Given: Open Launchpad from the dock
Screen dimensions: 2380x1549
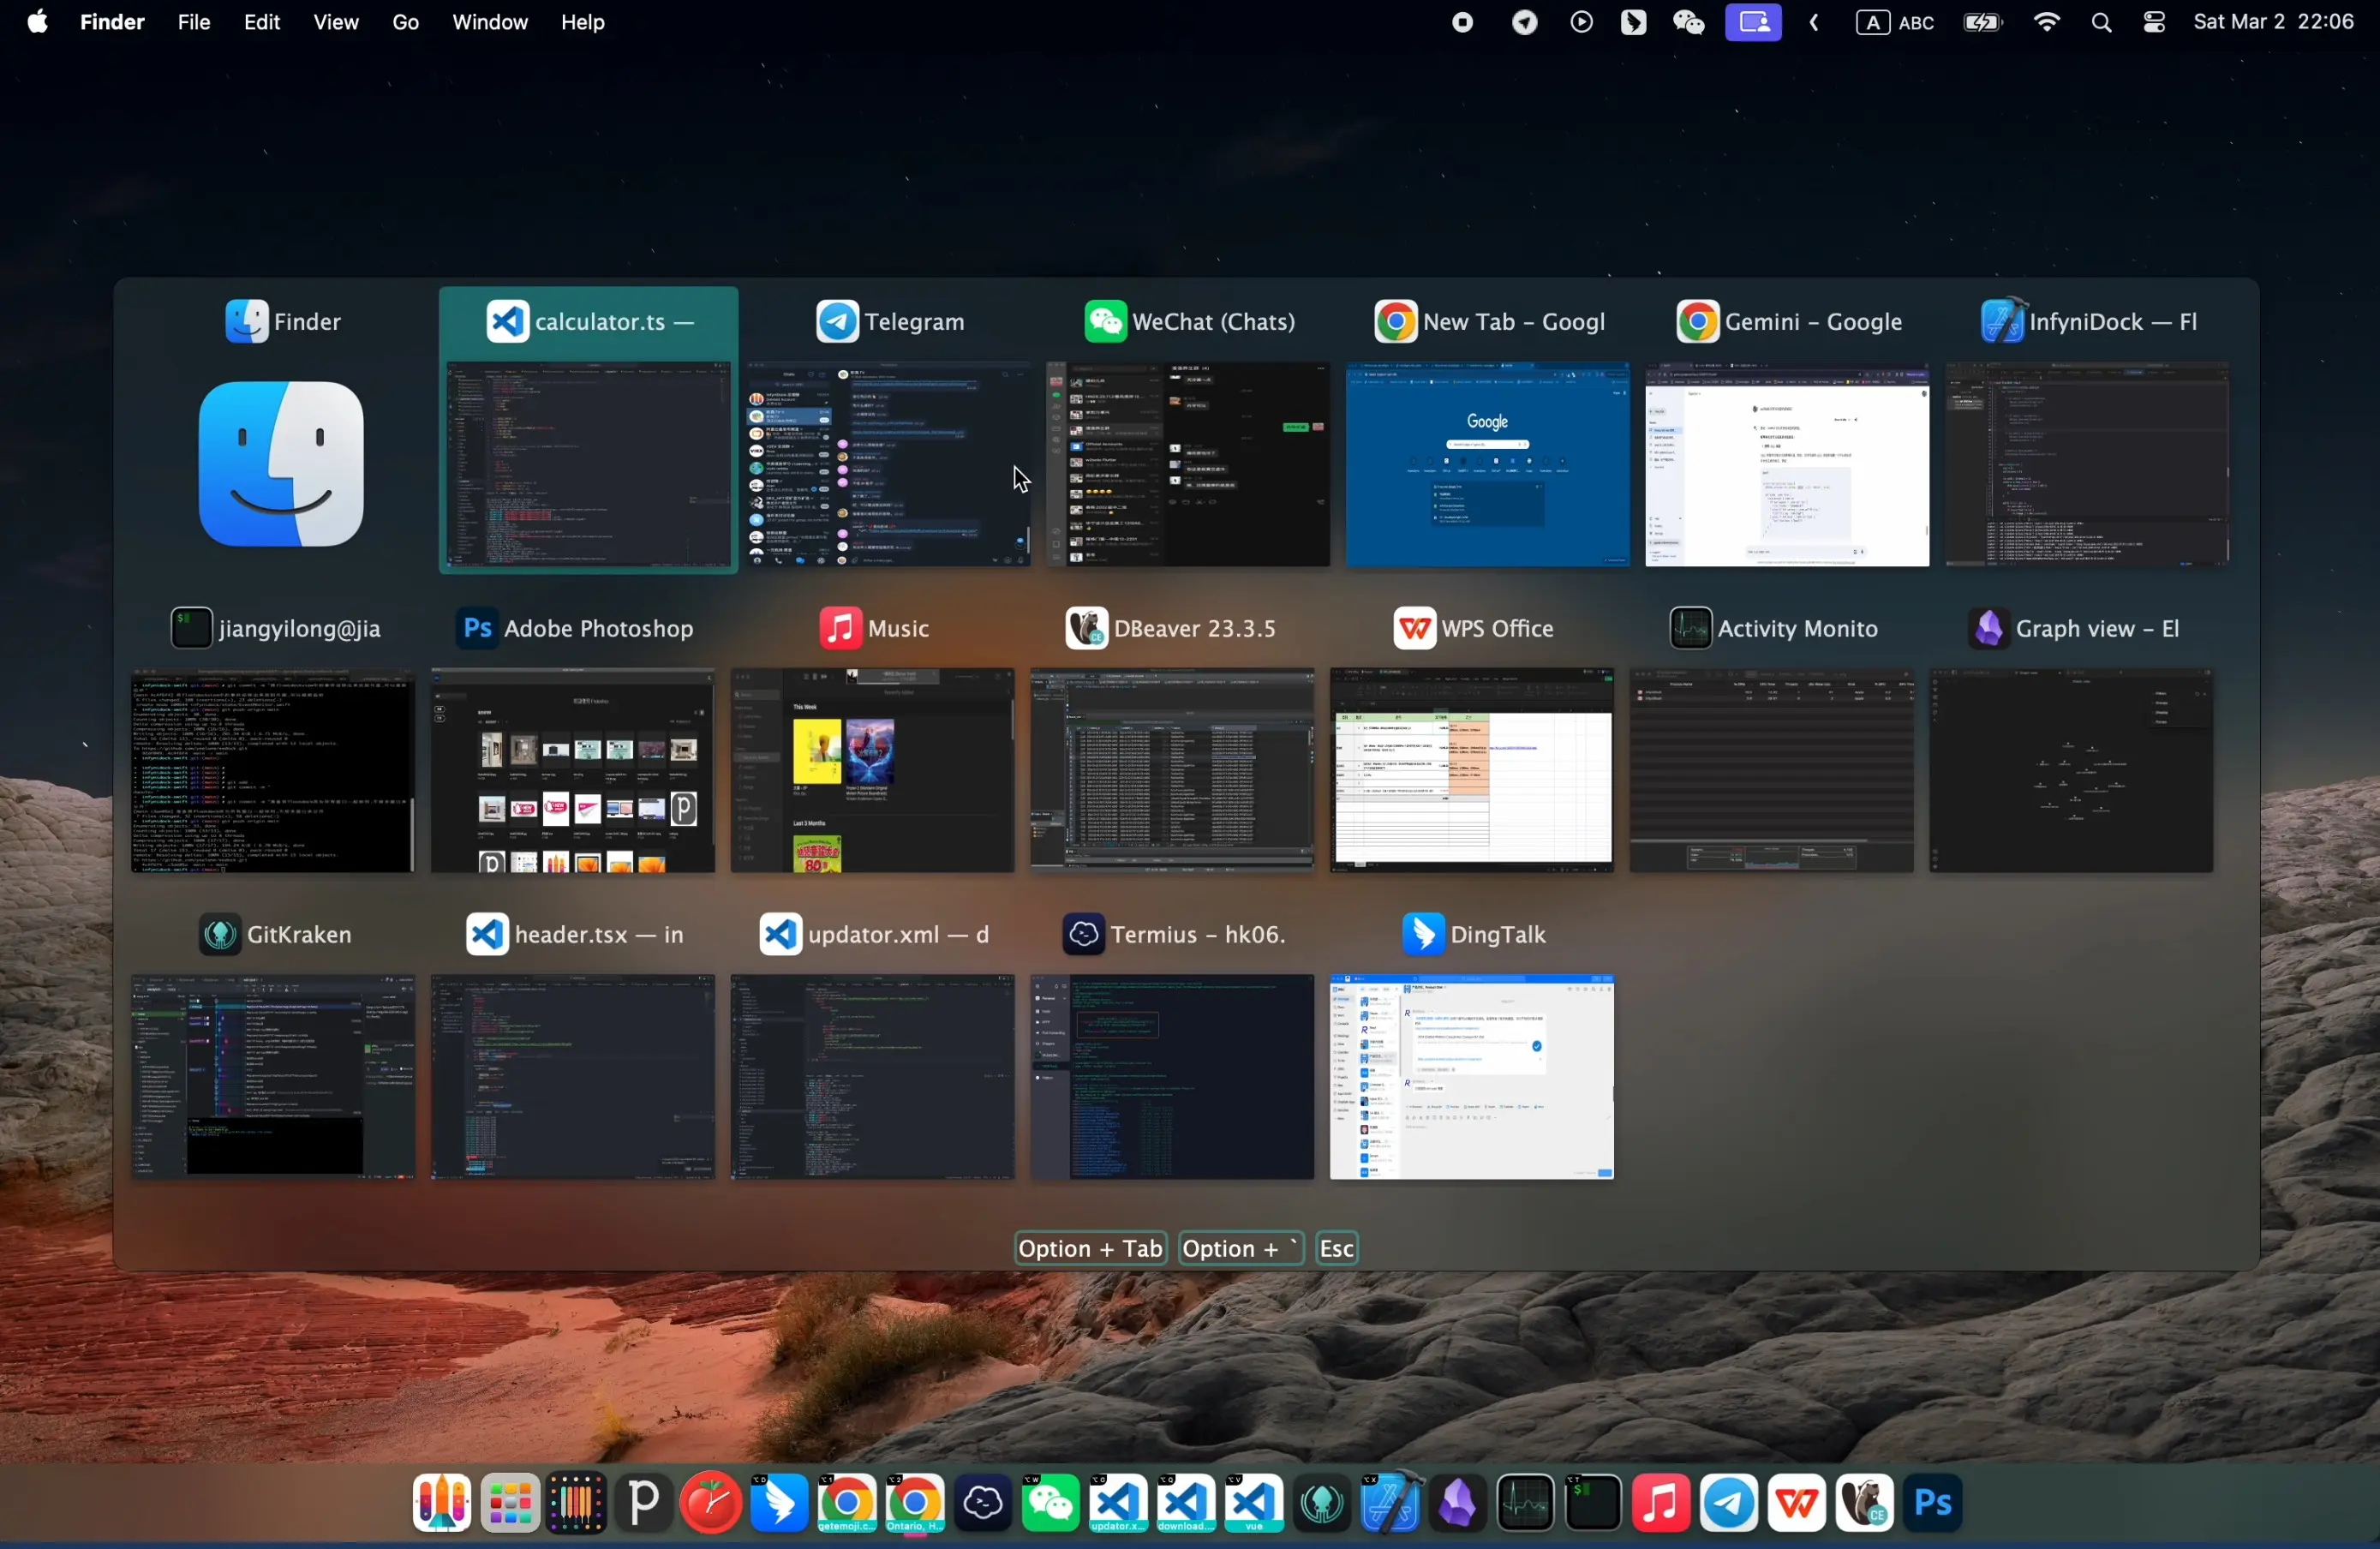Looking at the screenshot, I should click(510, 1503).
